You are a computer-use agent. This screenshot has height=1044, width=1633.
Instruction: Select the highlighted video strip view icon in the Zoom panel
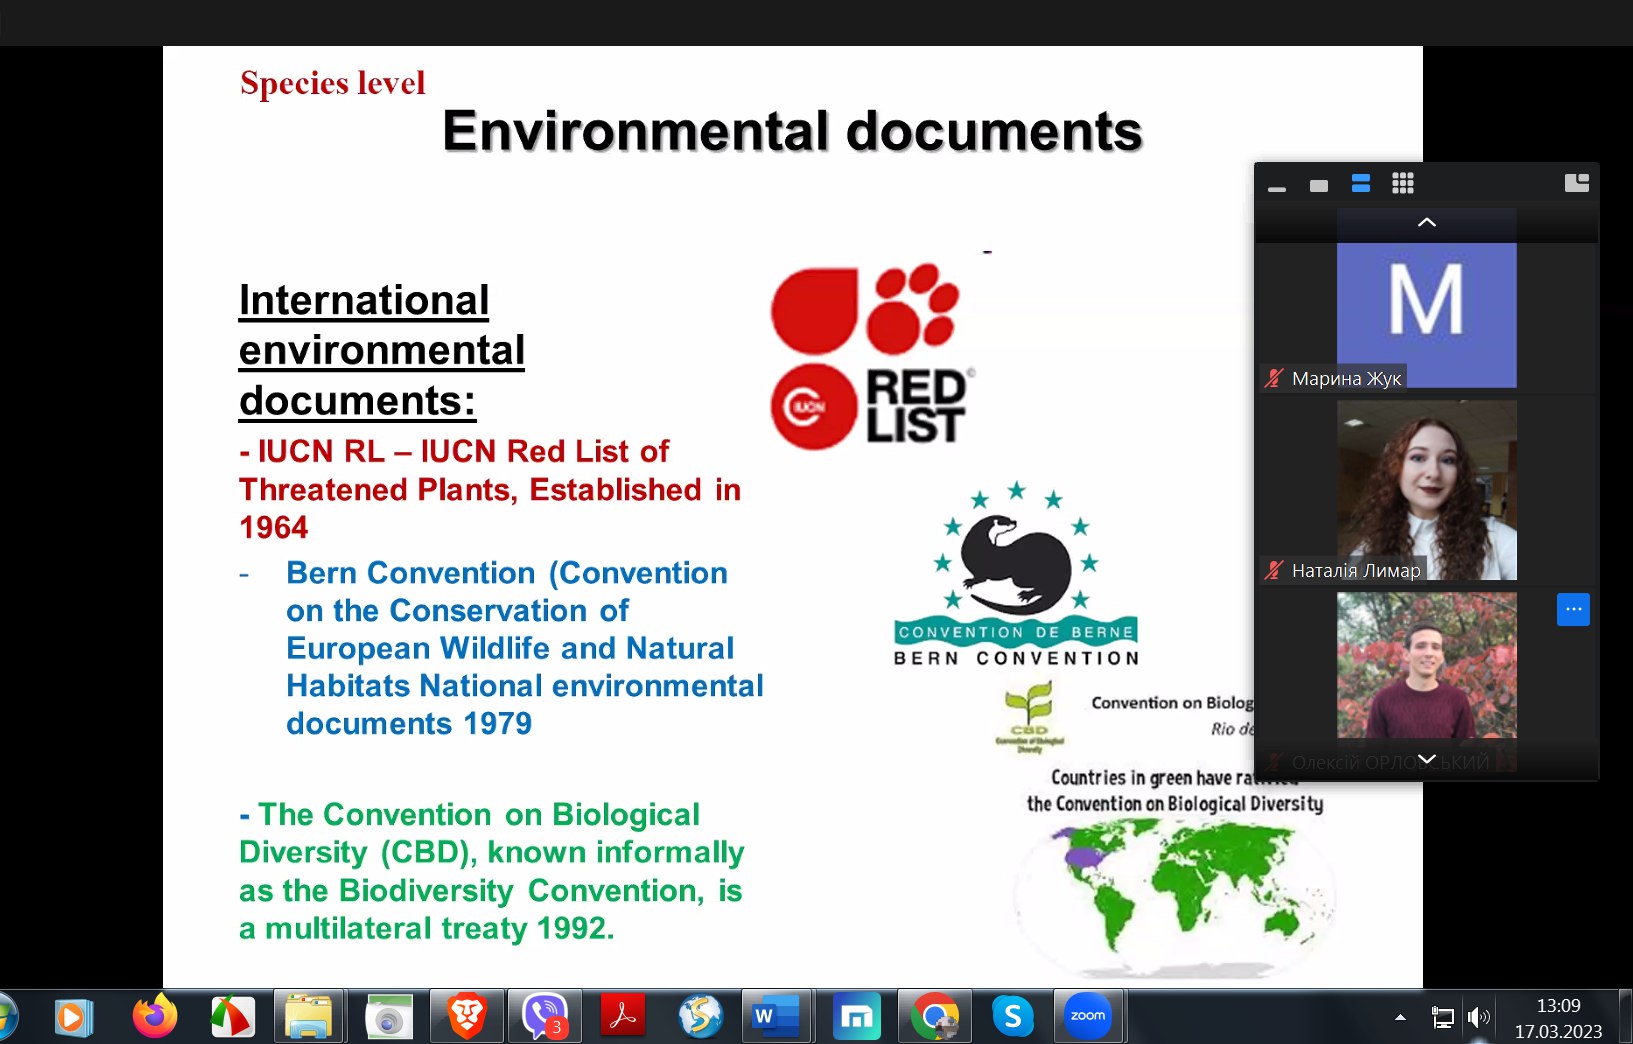point(1361,183)
